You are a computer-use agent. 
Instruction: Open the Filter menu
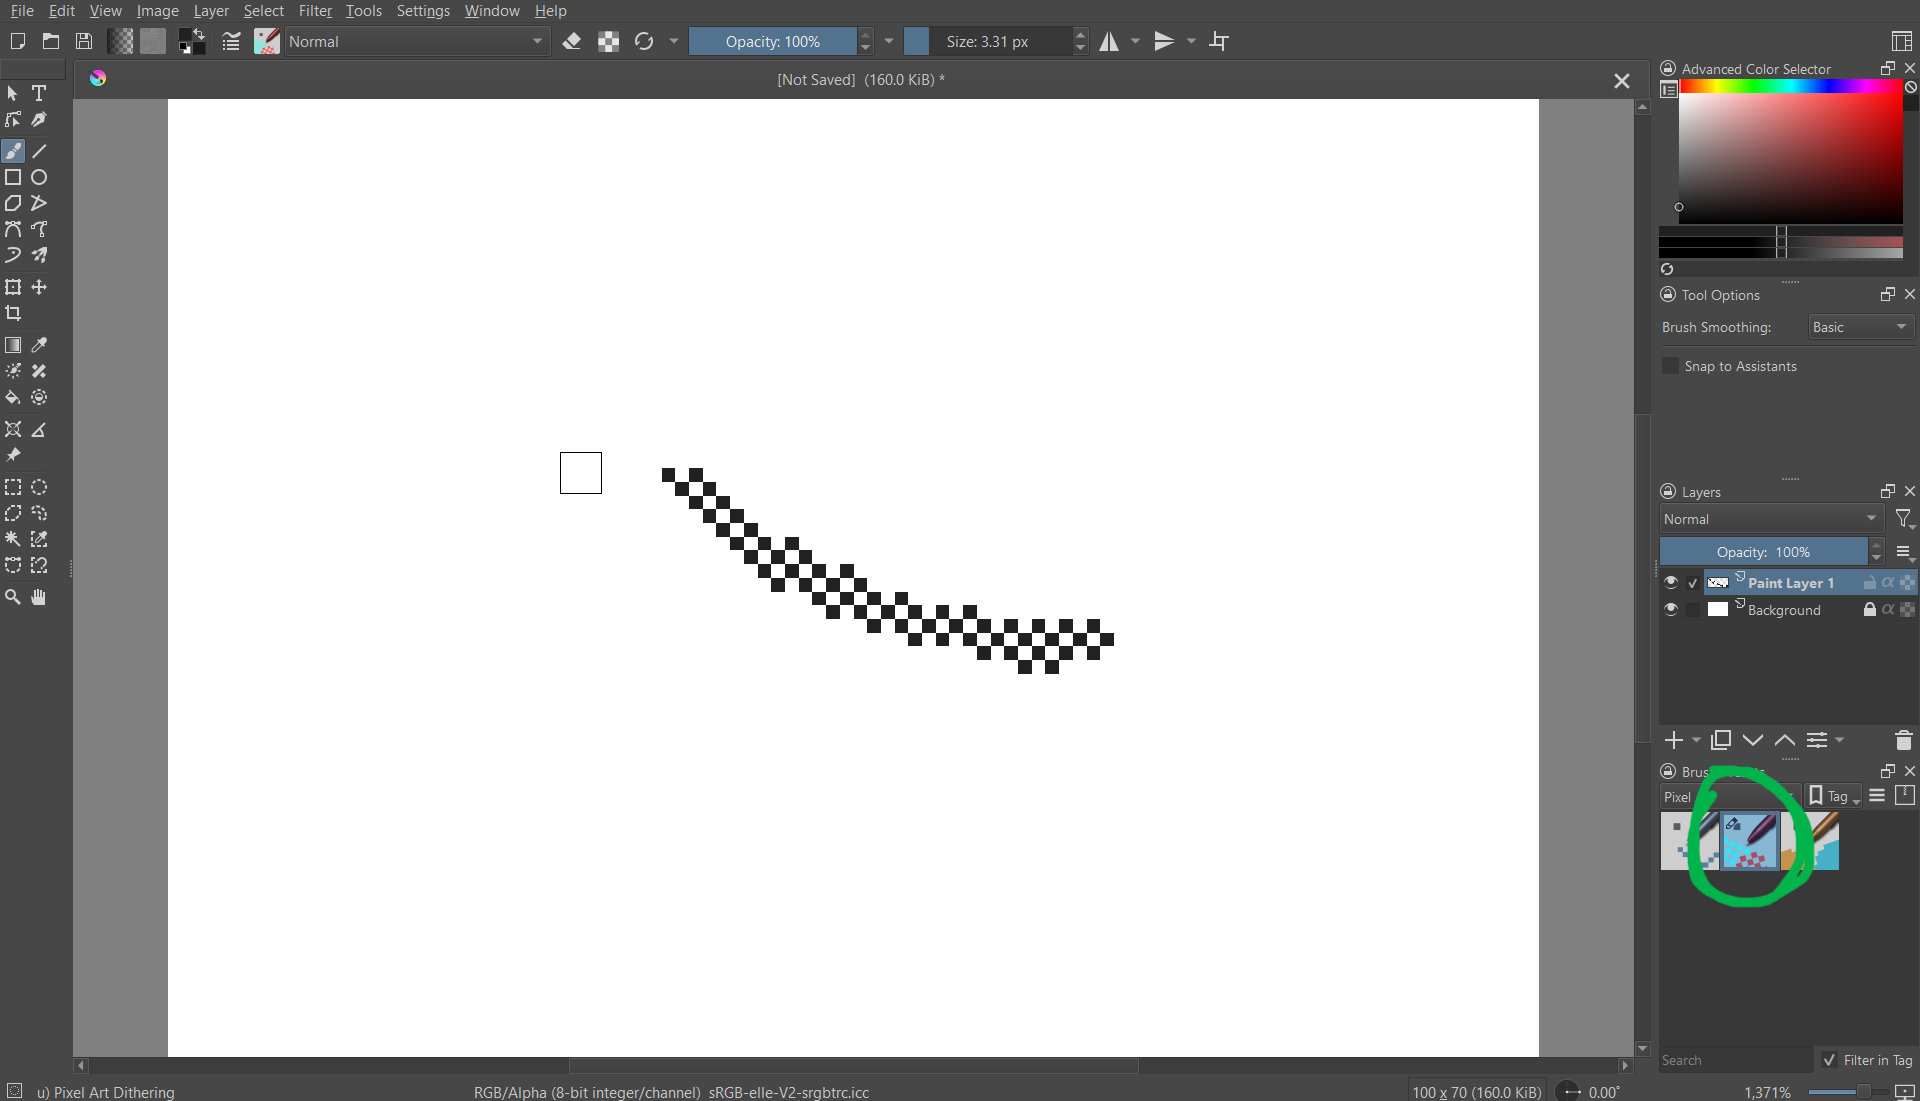pos(315,11)
